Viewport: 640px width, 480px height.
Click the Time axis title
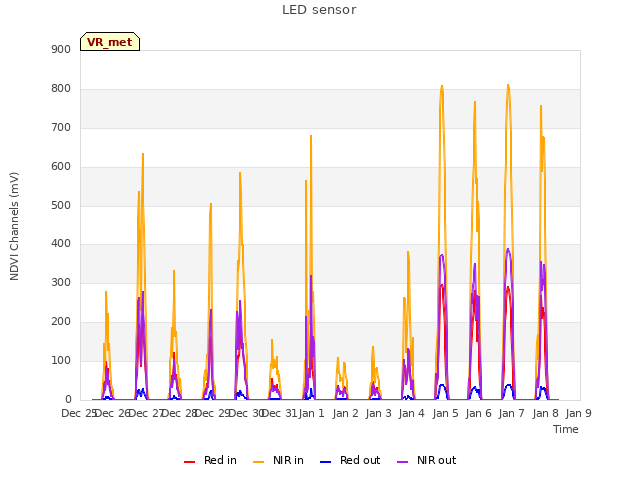pos(566,429)
